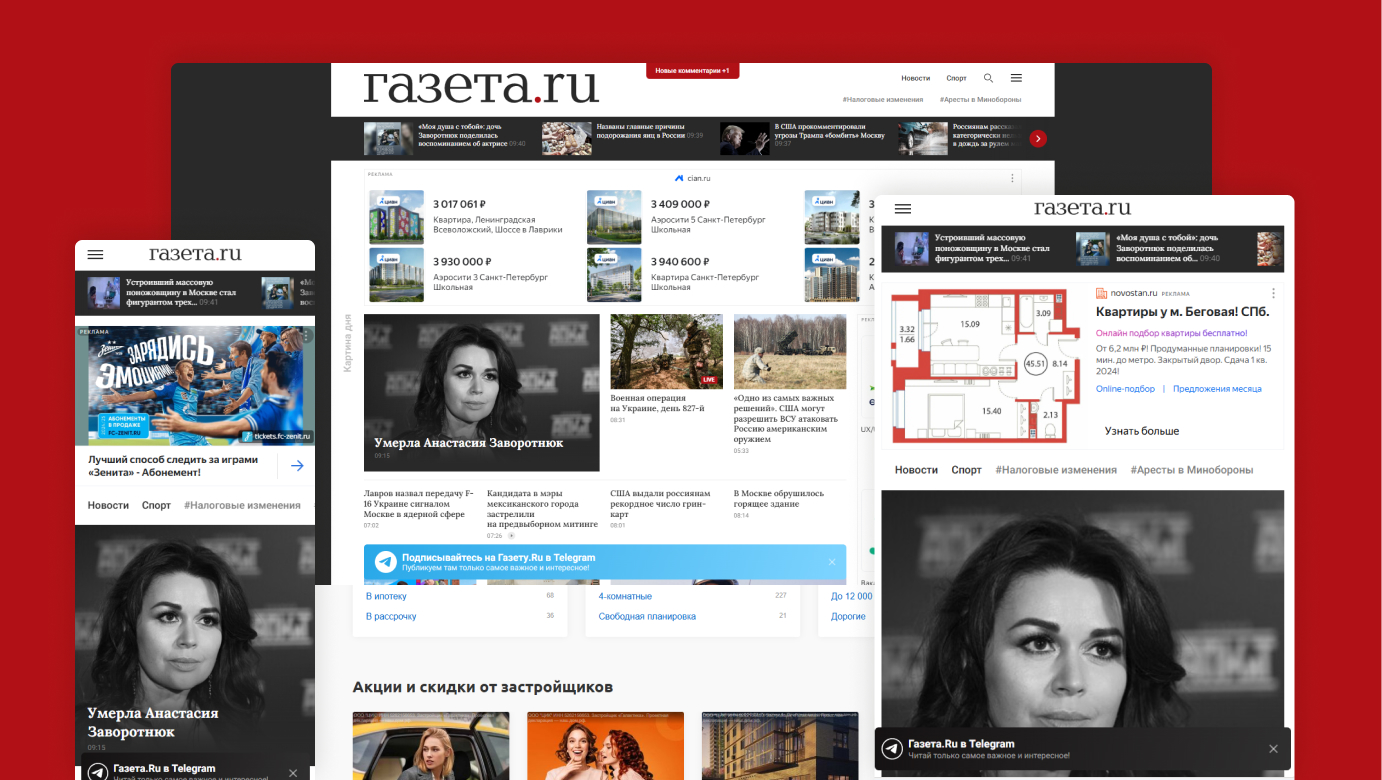The image size is (1382, 780).
Task: Advance desktop news ticker with red arrow
Action: pyautogui.click(x=1038, y=138)
